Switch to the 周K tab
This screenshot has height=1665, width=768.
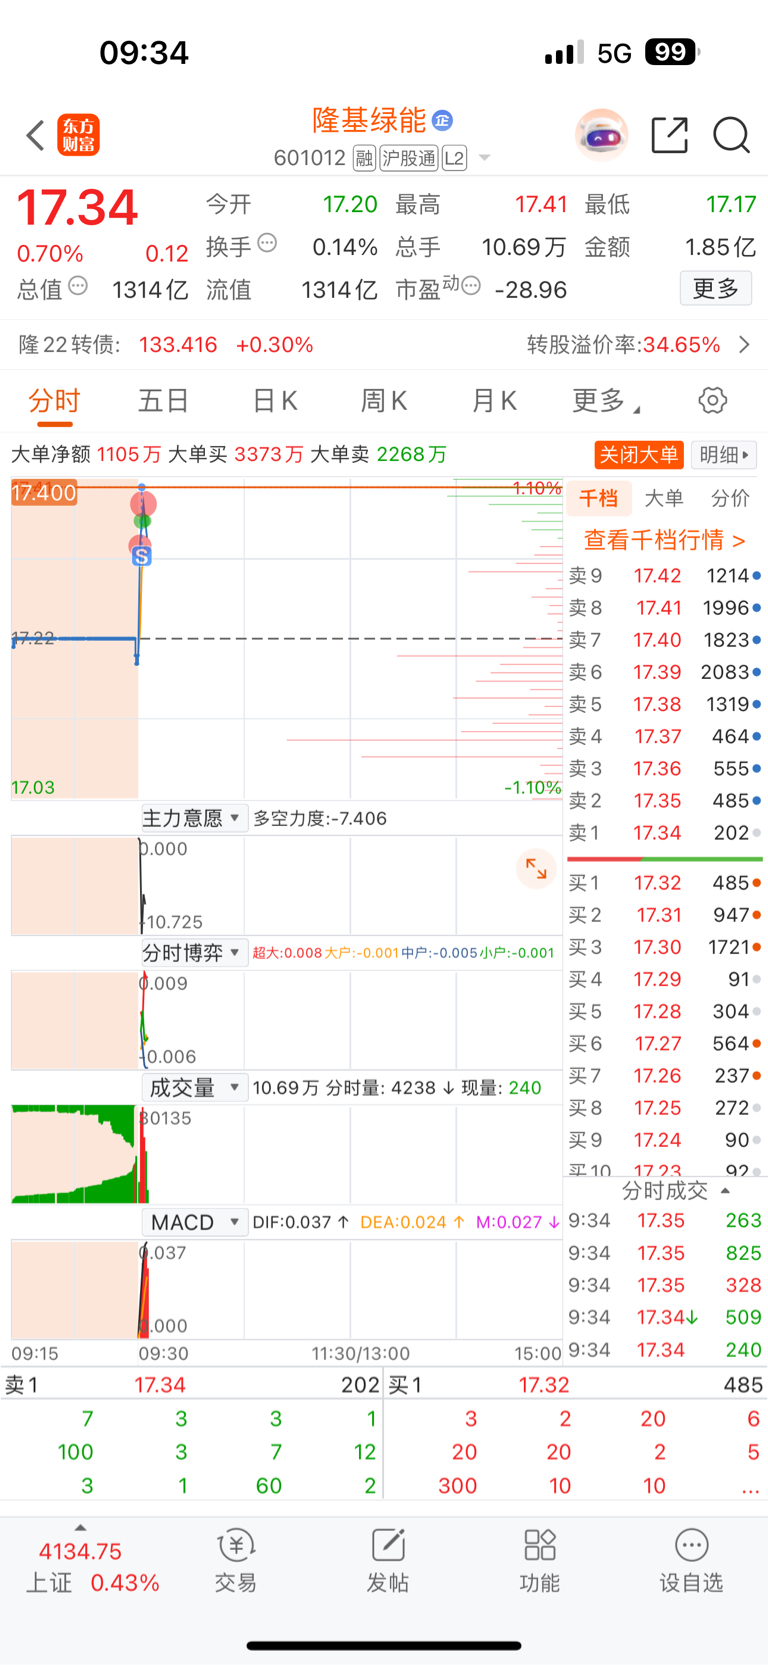pyautogui.click(x=384, y=401)
